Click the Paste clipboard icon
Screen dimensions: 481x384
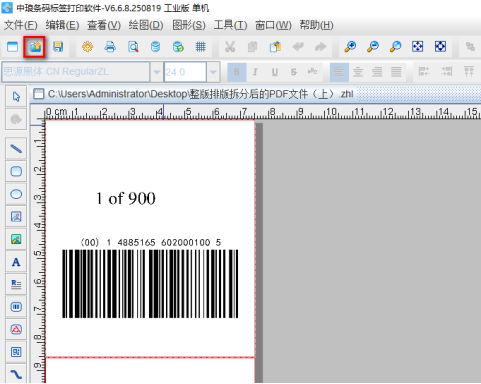[275, 47]
